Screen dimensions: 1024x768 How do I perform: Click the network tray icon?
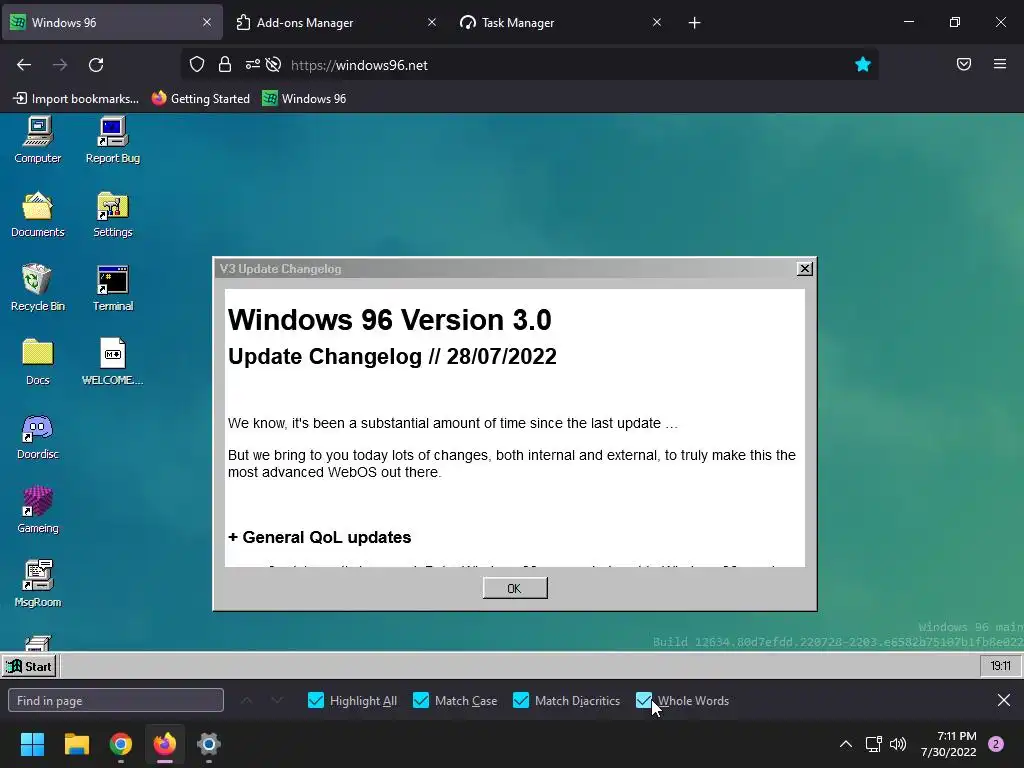coord(873,744)
